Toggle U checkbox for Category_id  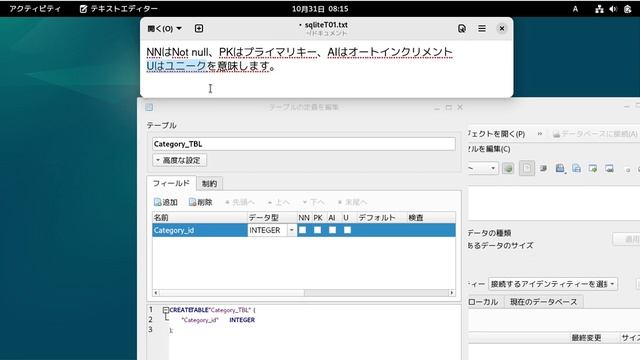tap(347, 230)
